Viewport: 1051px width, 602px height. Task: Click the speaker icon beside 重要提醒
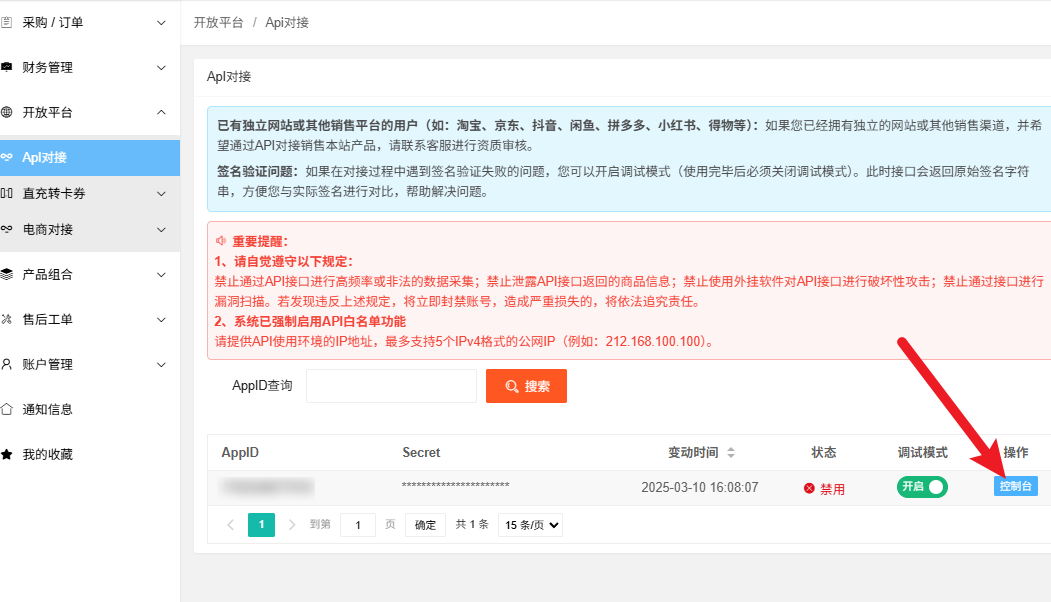click(x=221, y=241)
